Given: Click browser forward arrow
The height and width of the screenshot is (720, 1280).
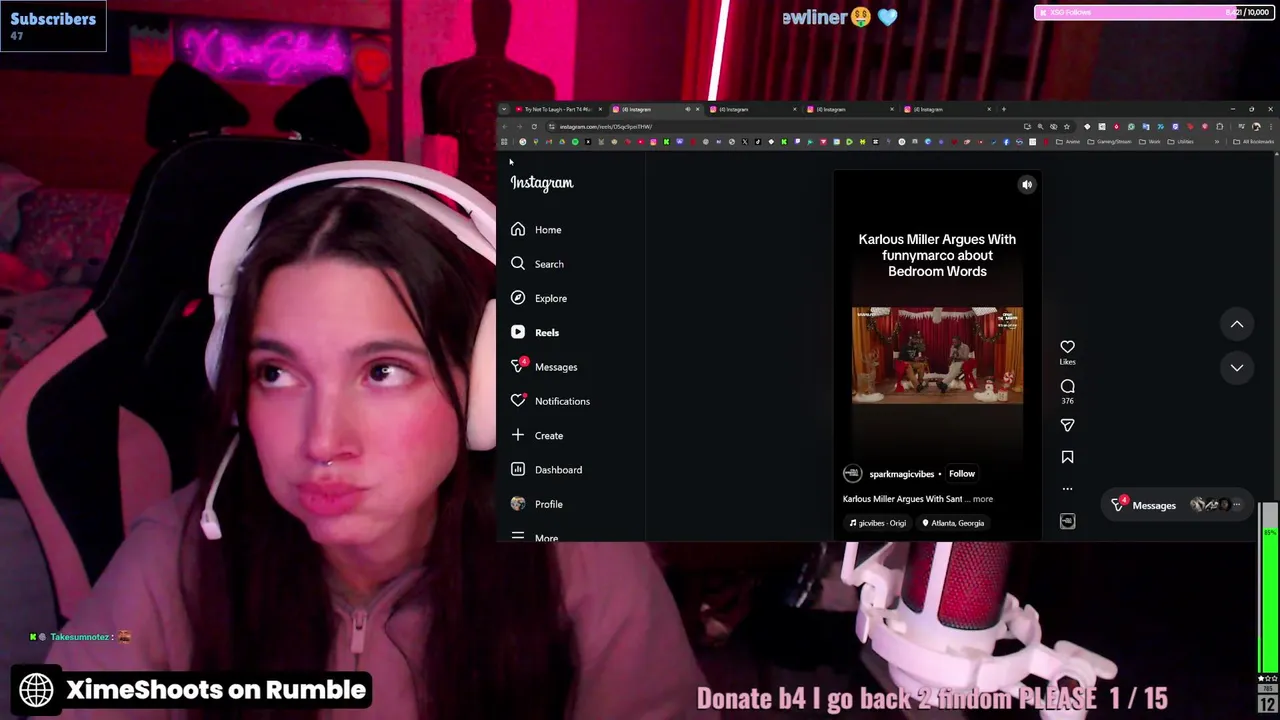Looking at the screenshot, I should pyautogui.click(x=519, y=127).
